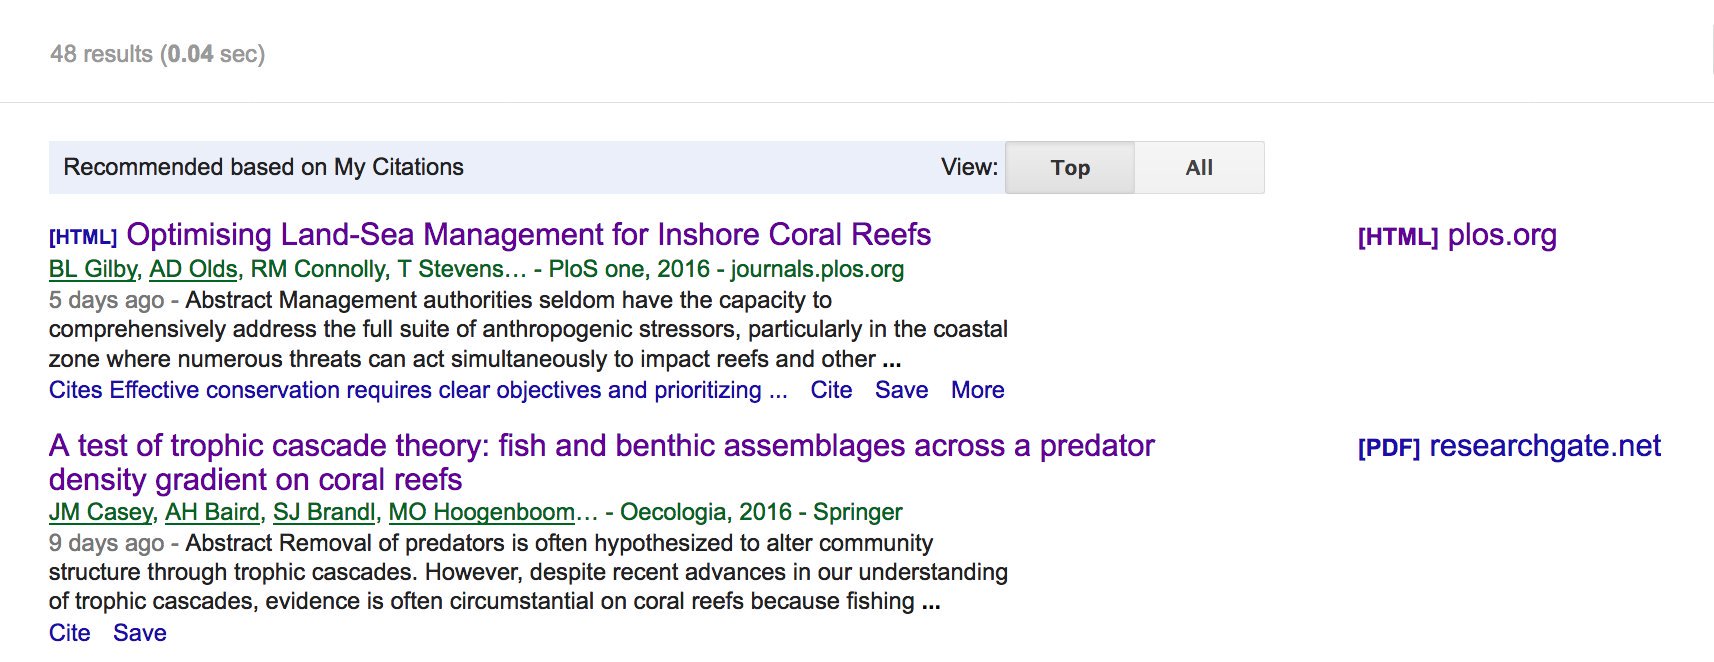Open the trophic cascade theory article title

click(600, 446)
